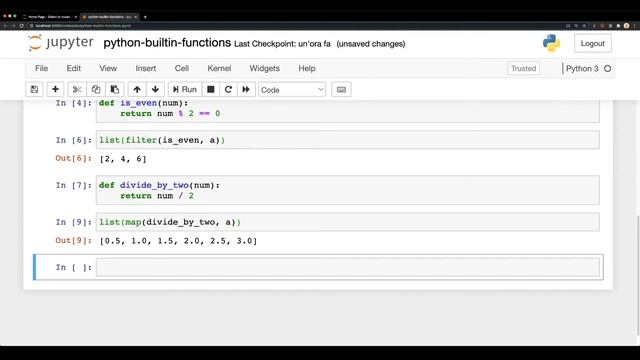This screenshot has width=640, height=360.
Task: Open command palette keyboard icon
Action: point(341,89)
